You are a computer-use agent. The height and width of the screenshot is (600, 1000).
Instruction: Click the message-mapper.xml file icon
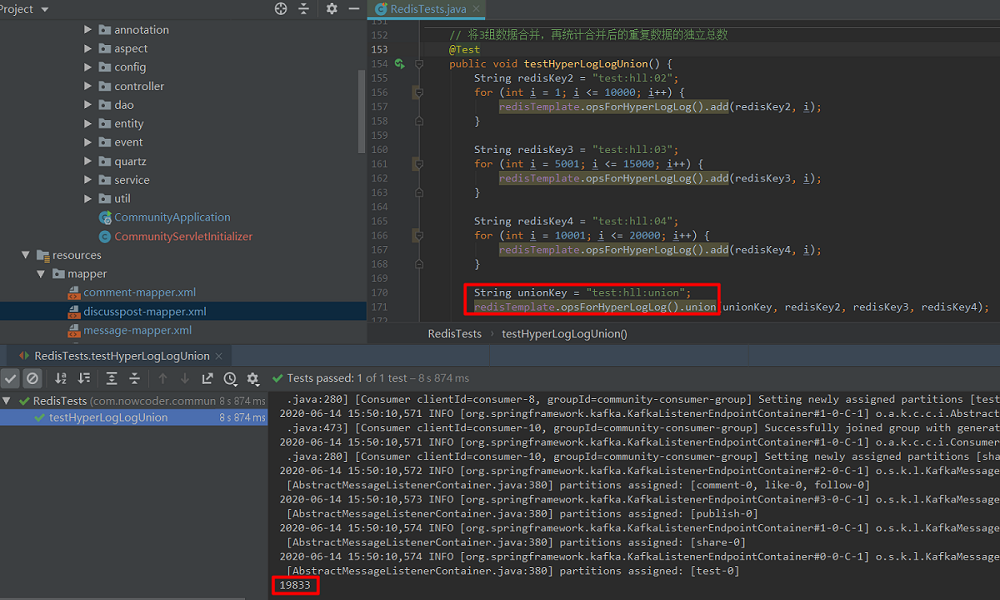tap(74, 330)
